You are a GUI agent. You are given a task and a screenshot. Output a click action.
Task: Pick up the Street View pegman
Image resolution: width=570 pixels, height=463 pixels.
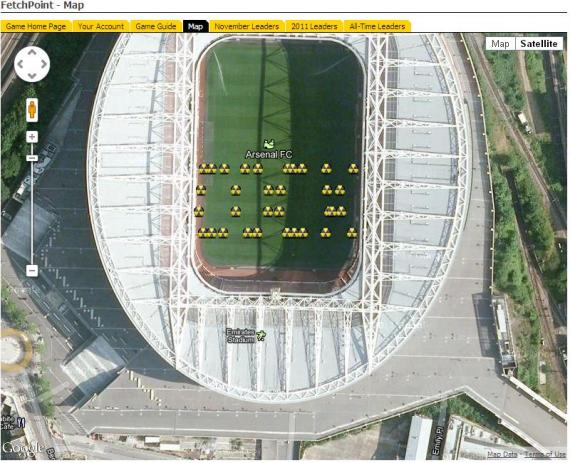(32, 110)
